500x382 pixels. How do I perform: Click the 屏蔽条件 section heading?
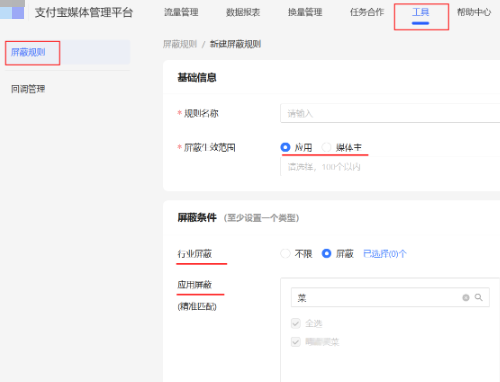tap(197, 218)
